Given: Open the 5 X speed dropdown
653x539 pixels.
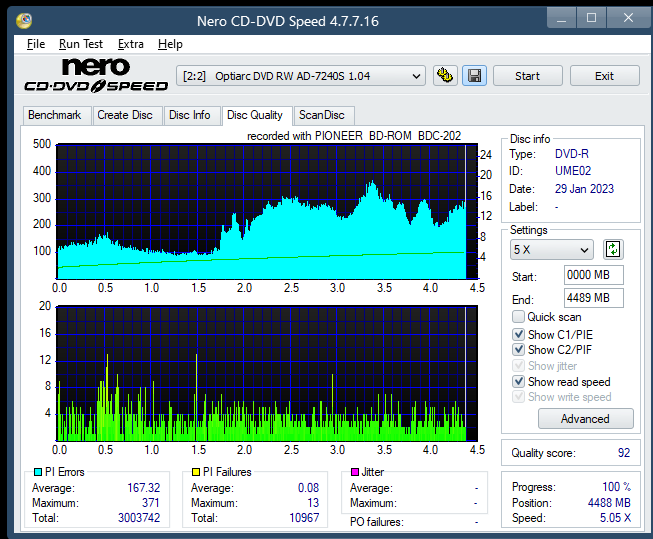Looking at the screenshot, I should [551, 250].
